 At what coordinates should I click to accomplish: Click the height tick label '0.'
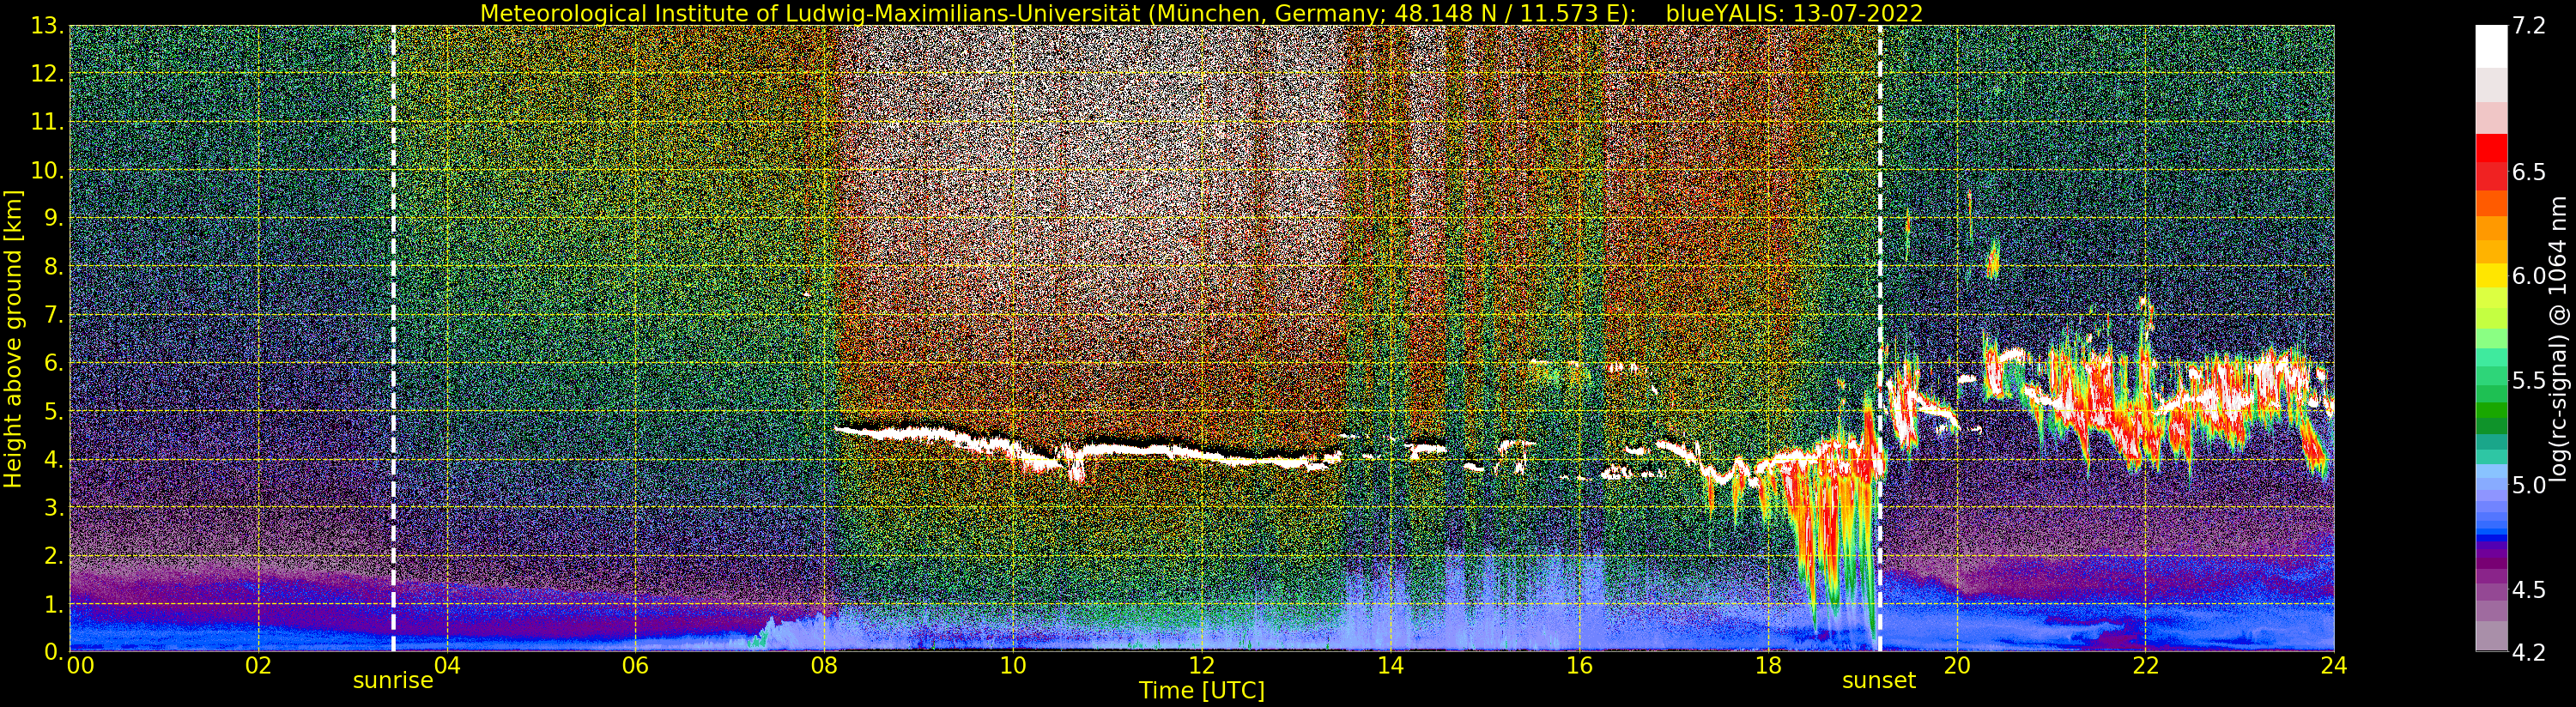click(52, 651)
